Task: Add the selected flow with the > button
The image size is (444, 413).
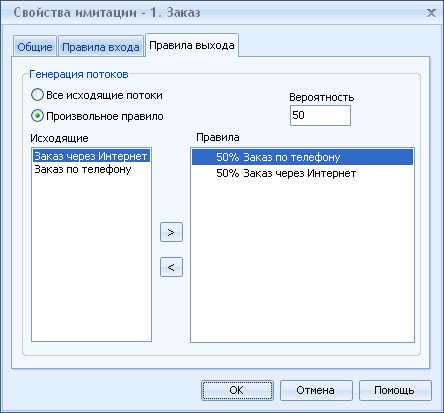Action: tap(171, 232)
